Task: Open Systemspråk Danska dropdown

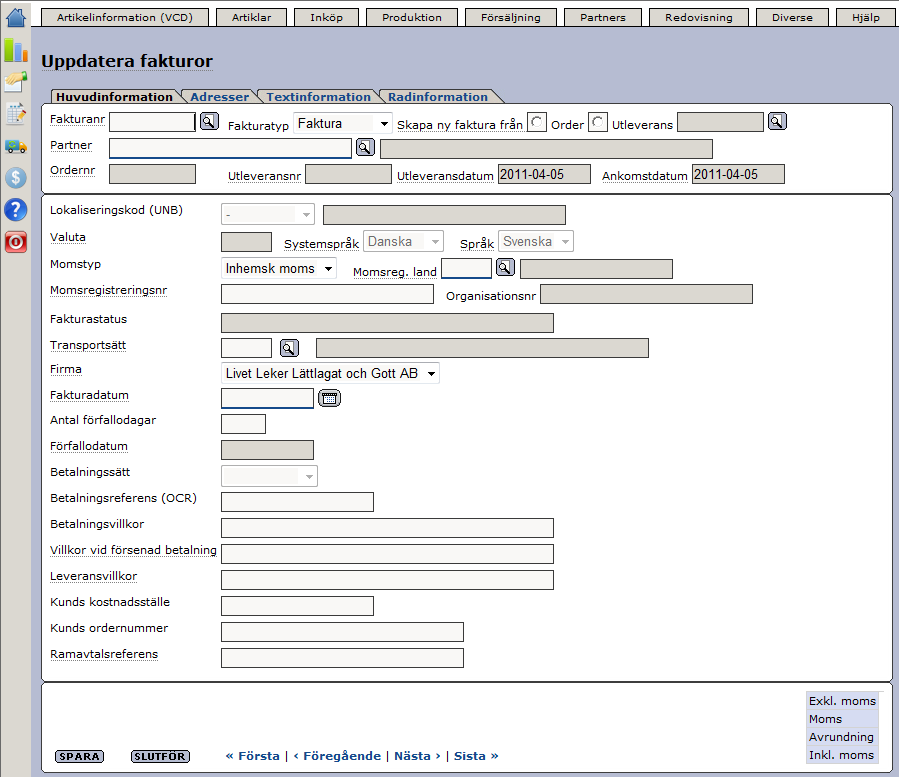Action: point(404,241)
